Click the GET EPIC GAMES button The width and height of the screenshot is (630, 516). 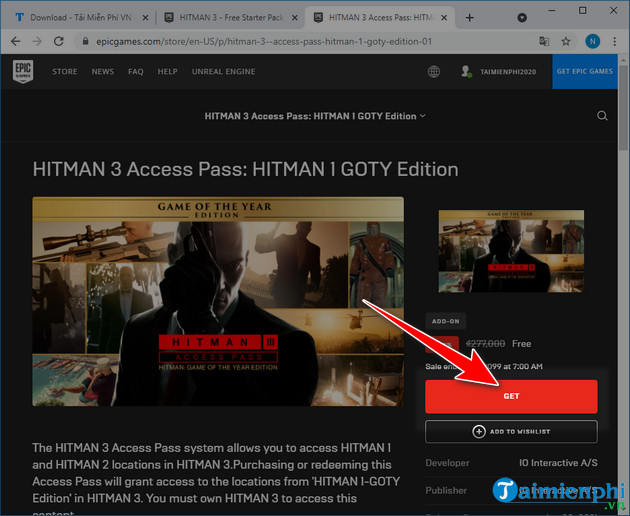pyautogui.click(x=585, y=72)
